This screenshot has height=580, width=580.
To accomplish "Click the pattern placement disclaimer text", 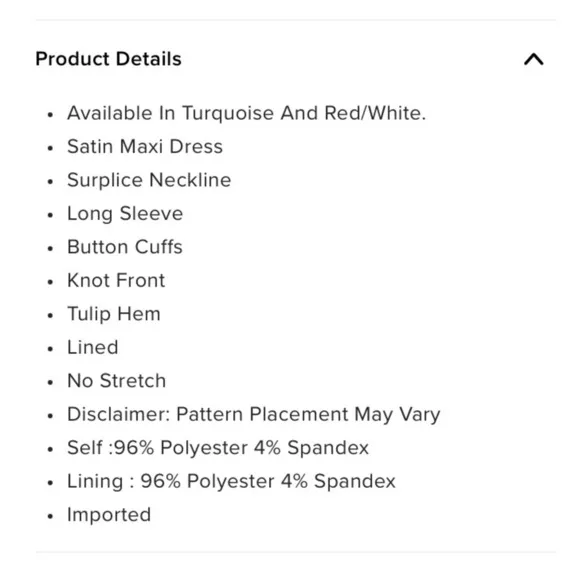I will point(253,414).
